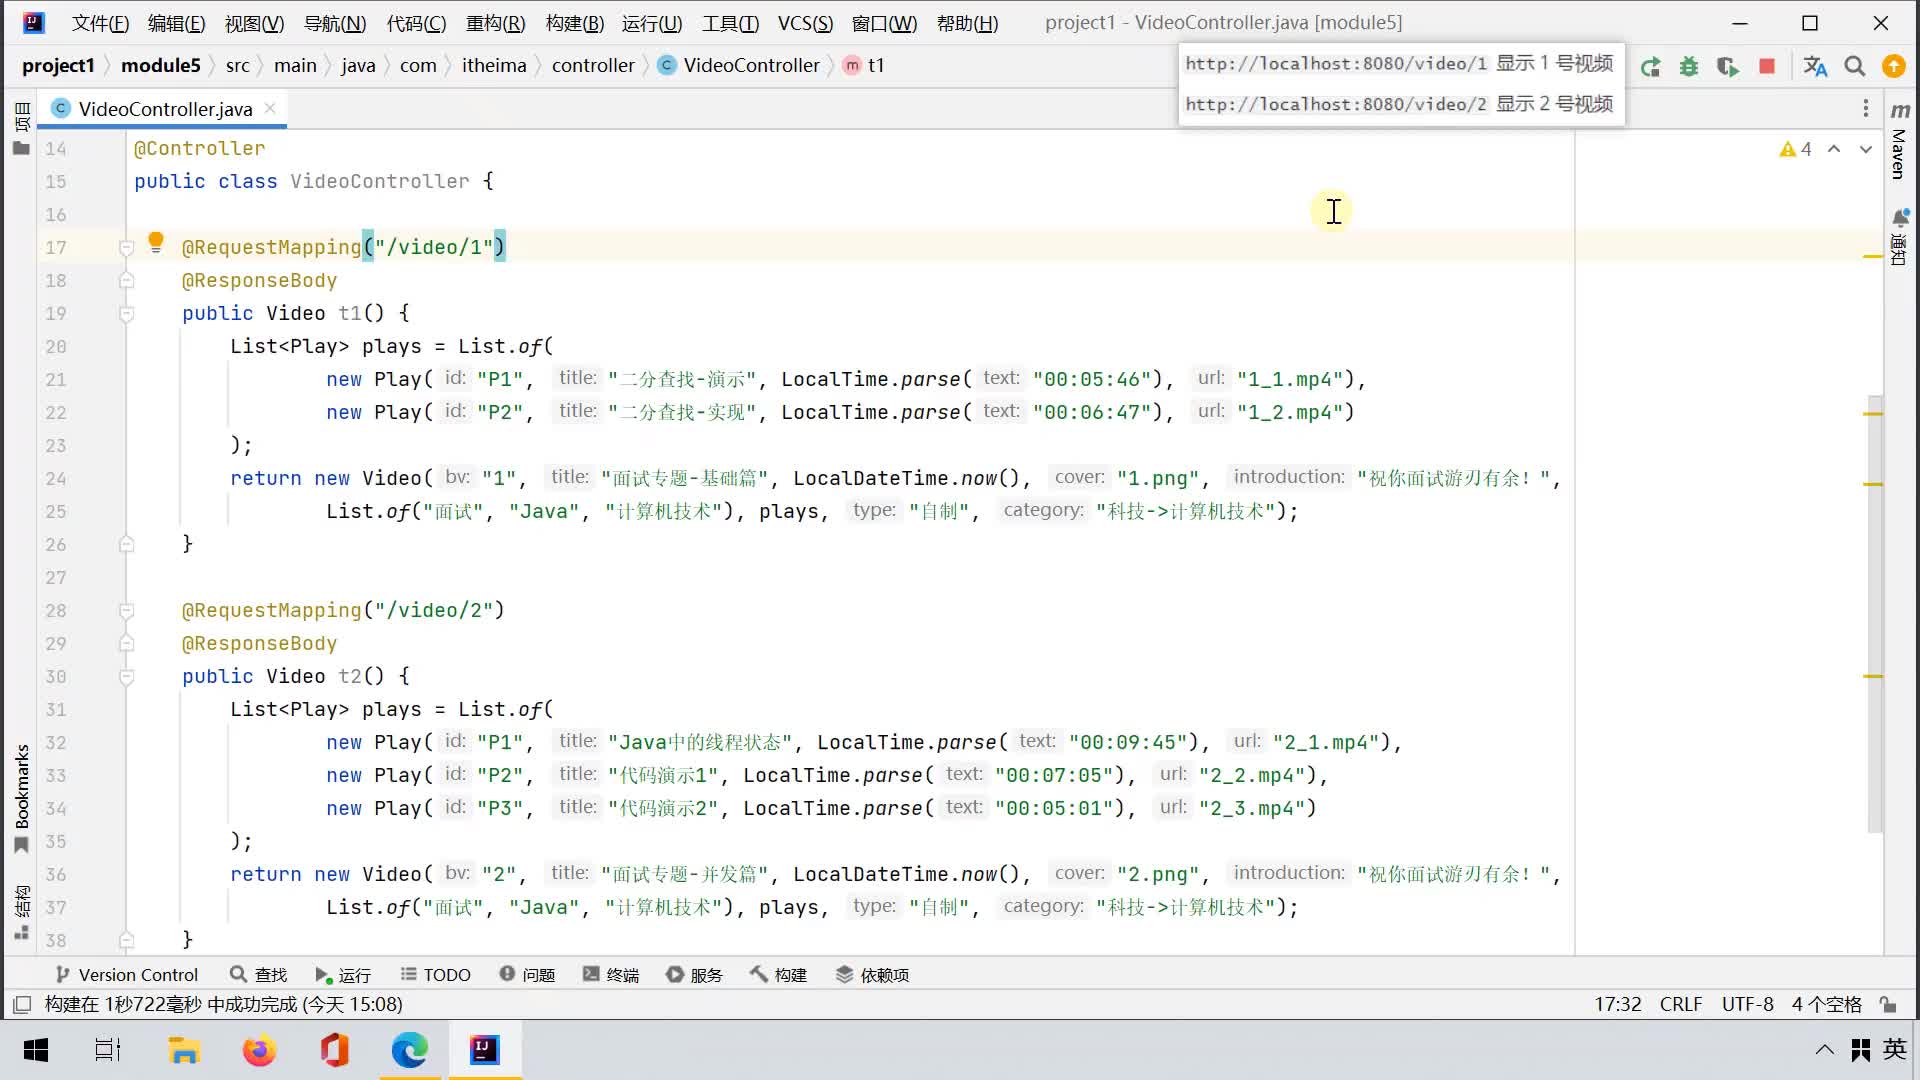
Task: Click Run with Coverage shield icon
Action: click(1727, 66)
